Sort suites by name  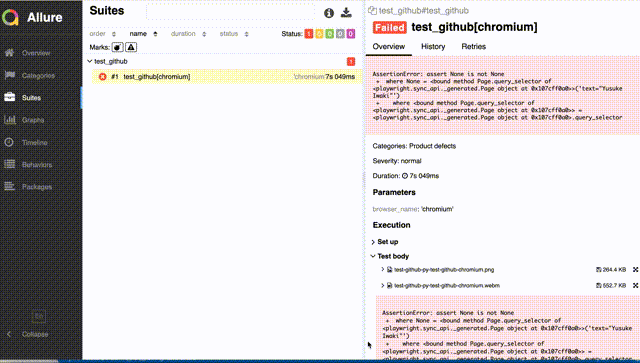[x=143, y=34]
